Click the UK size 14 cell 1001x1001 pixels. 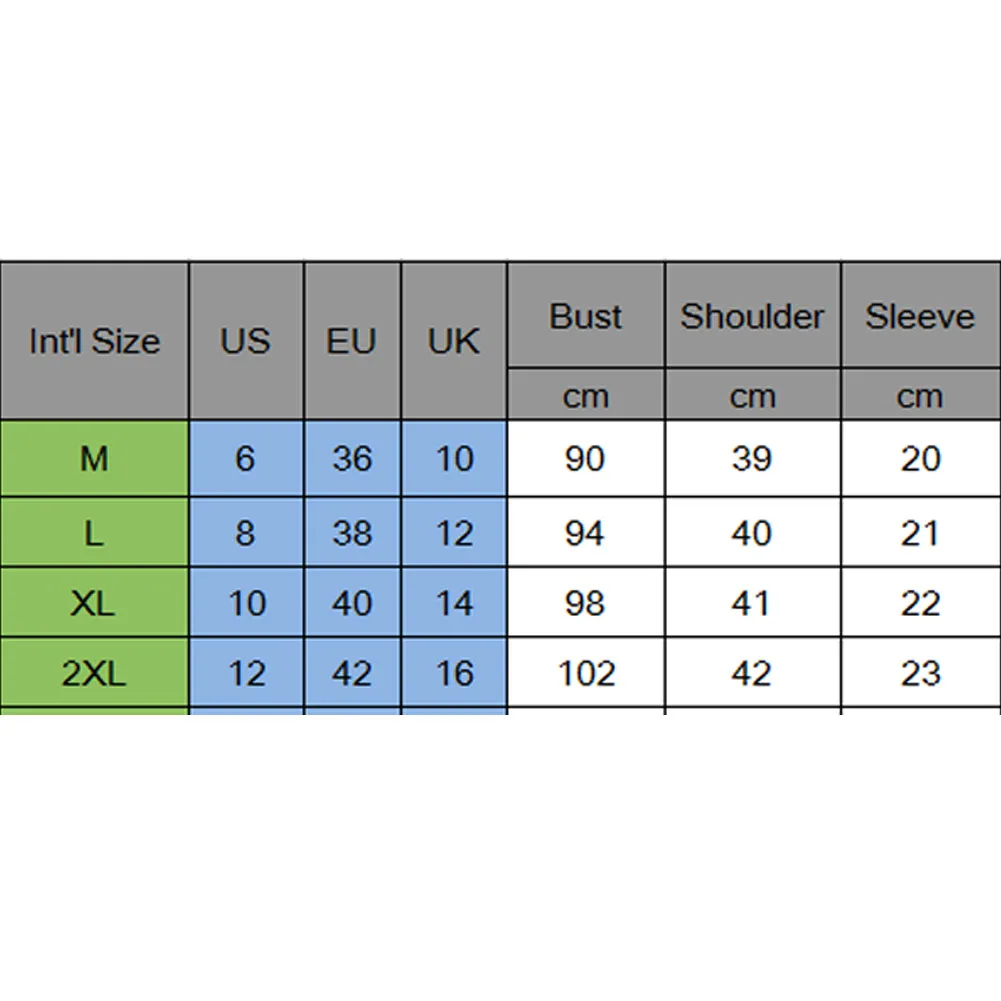pyautogui.click(x=454, y=603)
